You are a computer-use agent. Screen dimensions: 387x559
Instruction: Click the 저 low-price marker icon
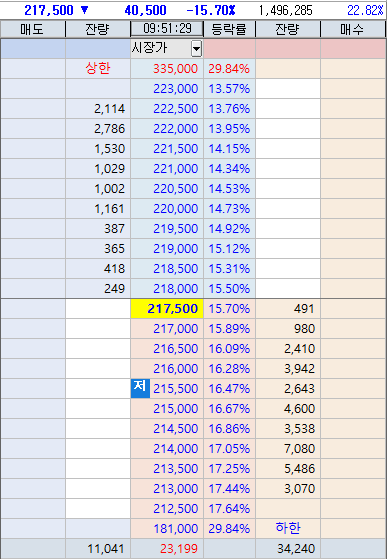(140, 388)
